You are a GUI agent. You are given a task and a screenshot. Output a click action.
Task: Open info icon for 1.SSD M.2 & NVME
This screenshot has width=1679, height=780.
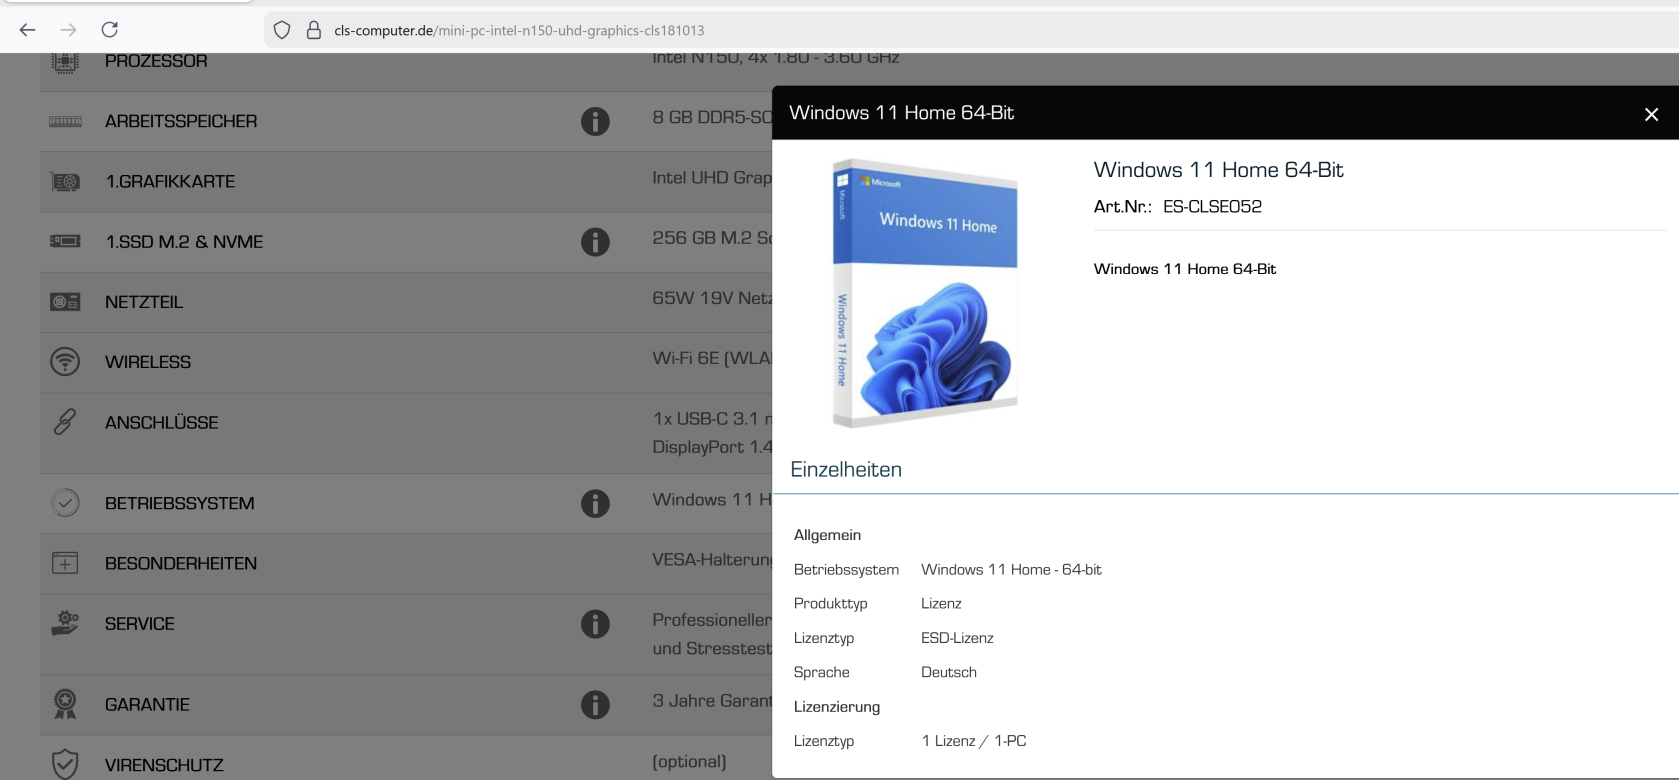pyautogui.click(x=595, y=242)
